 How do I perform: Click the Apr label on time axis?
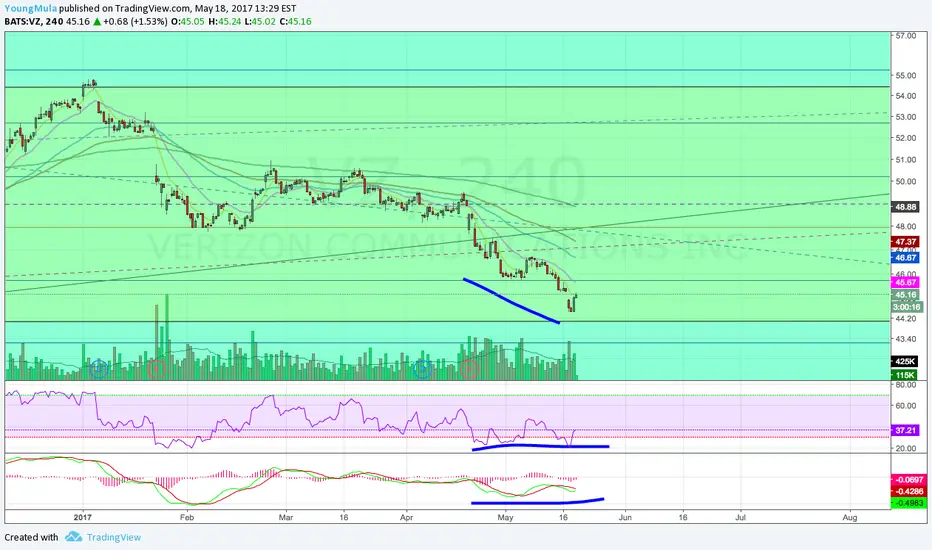pos(407,517)
